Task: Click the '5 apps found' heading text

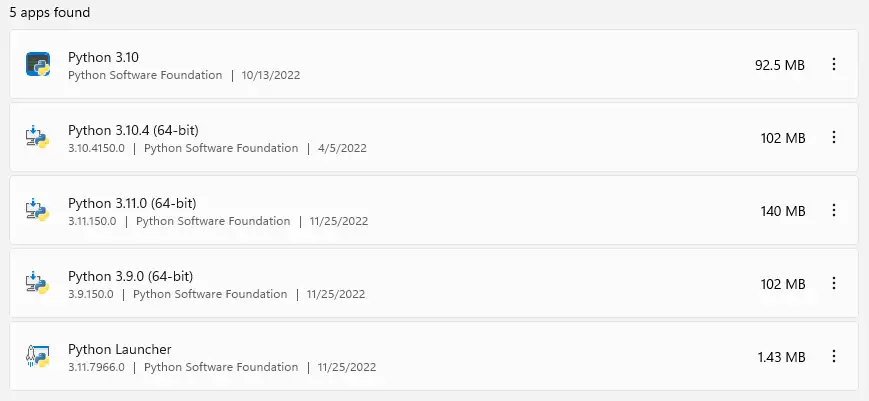Action: [50, 13]
